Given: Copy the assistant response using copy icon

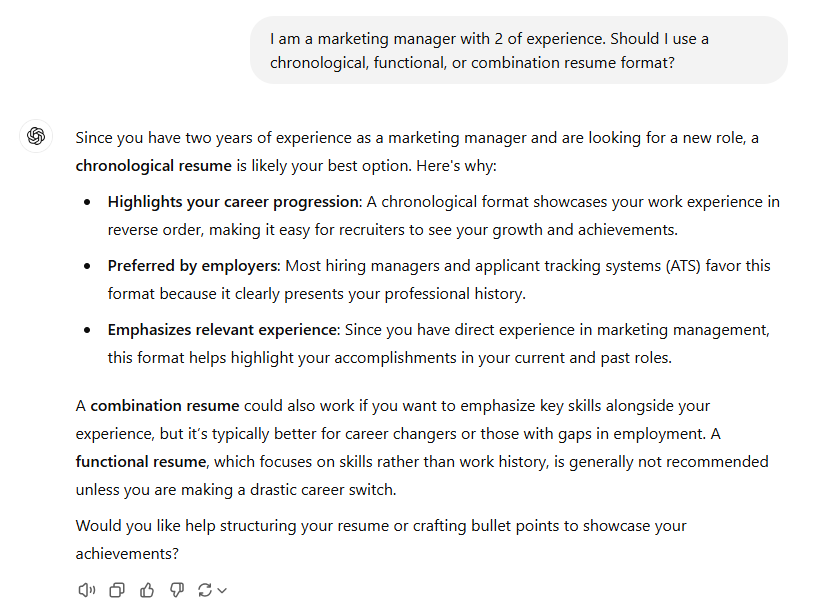Looking at the screenshot, I should coord(117,590).
